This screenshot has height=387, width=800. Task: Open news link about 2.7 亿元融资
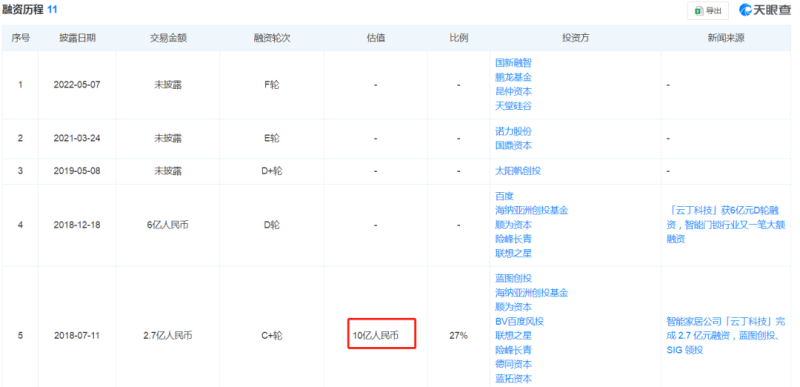click(x=726, y=336)
